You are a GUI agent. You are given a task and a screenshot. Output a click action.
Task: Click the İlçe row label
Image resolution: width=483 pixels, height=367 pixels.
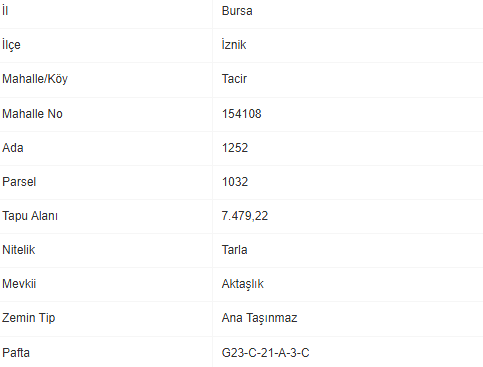(x=11, y=45)
